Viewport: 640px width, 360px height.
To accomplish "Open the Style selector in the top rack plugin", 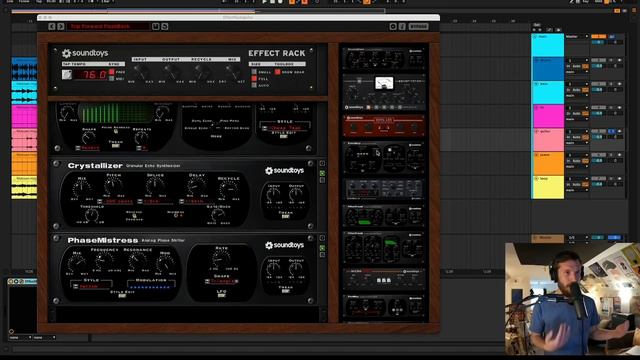I will (x=284, y=128).
